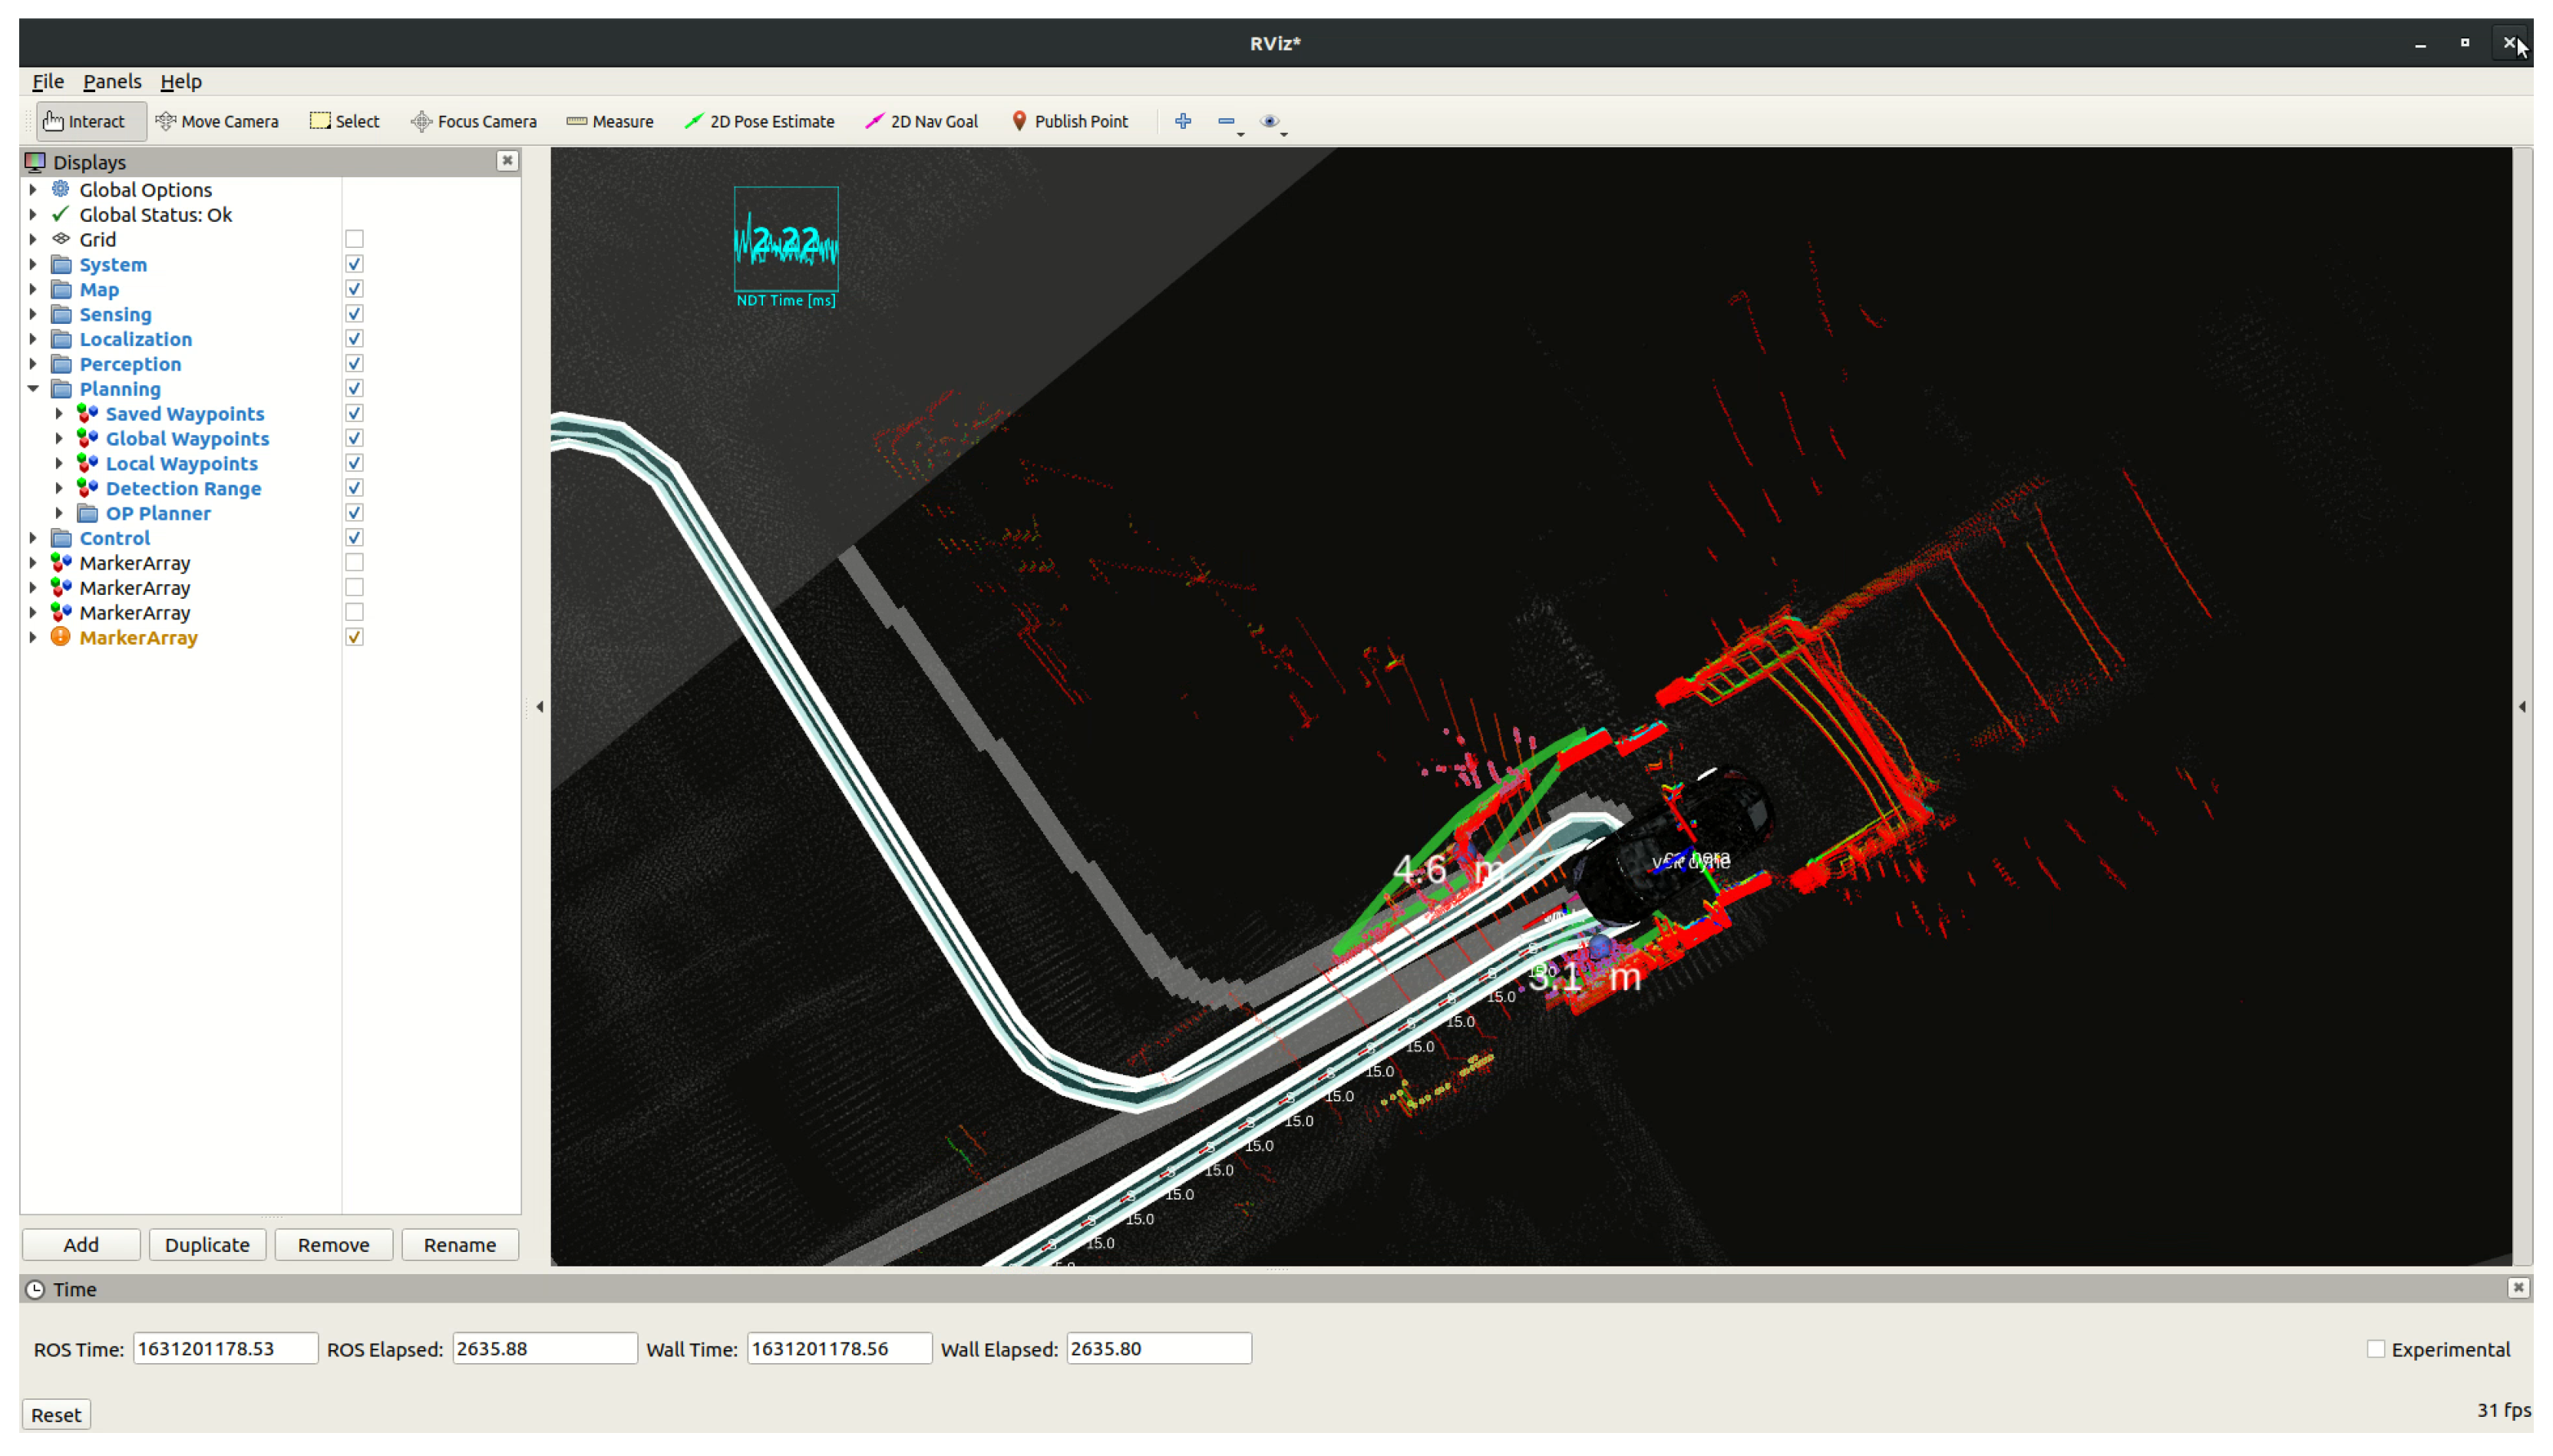
Task: Toggle the Experimental checkbox
Action: tap(2375, 1349)
